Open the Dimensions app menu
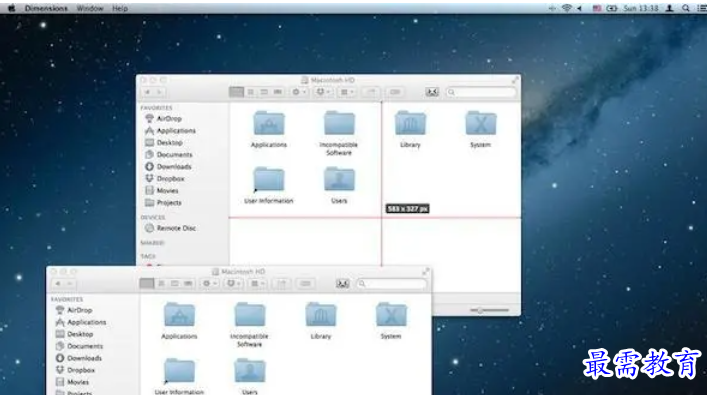The image size is (707, 395). pyautogui.click(x=46, y=8)
